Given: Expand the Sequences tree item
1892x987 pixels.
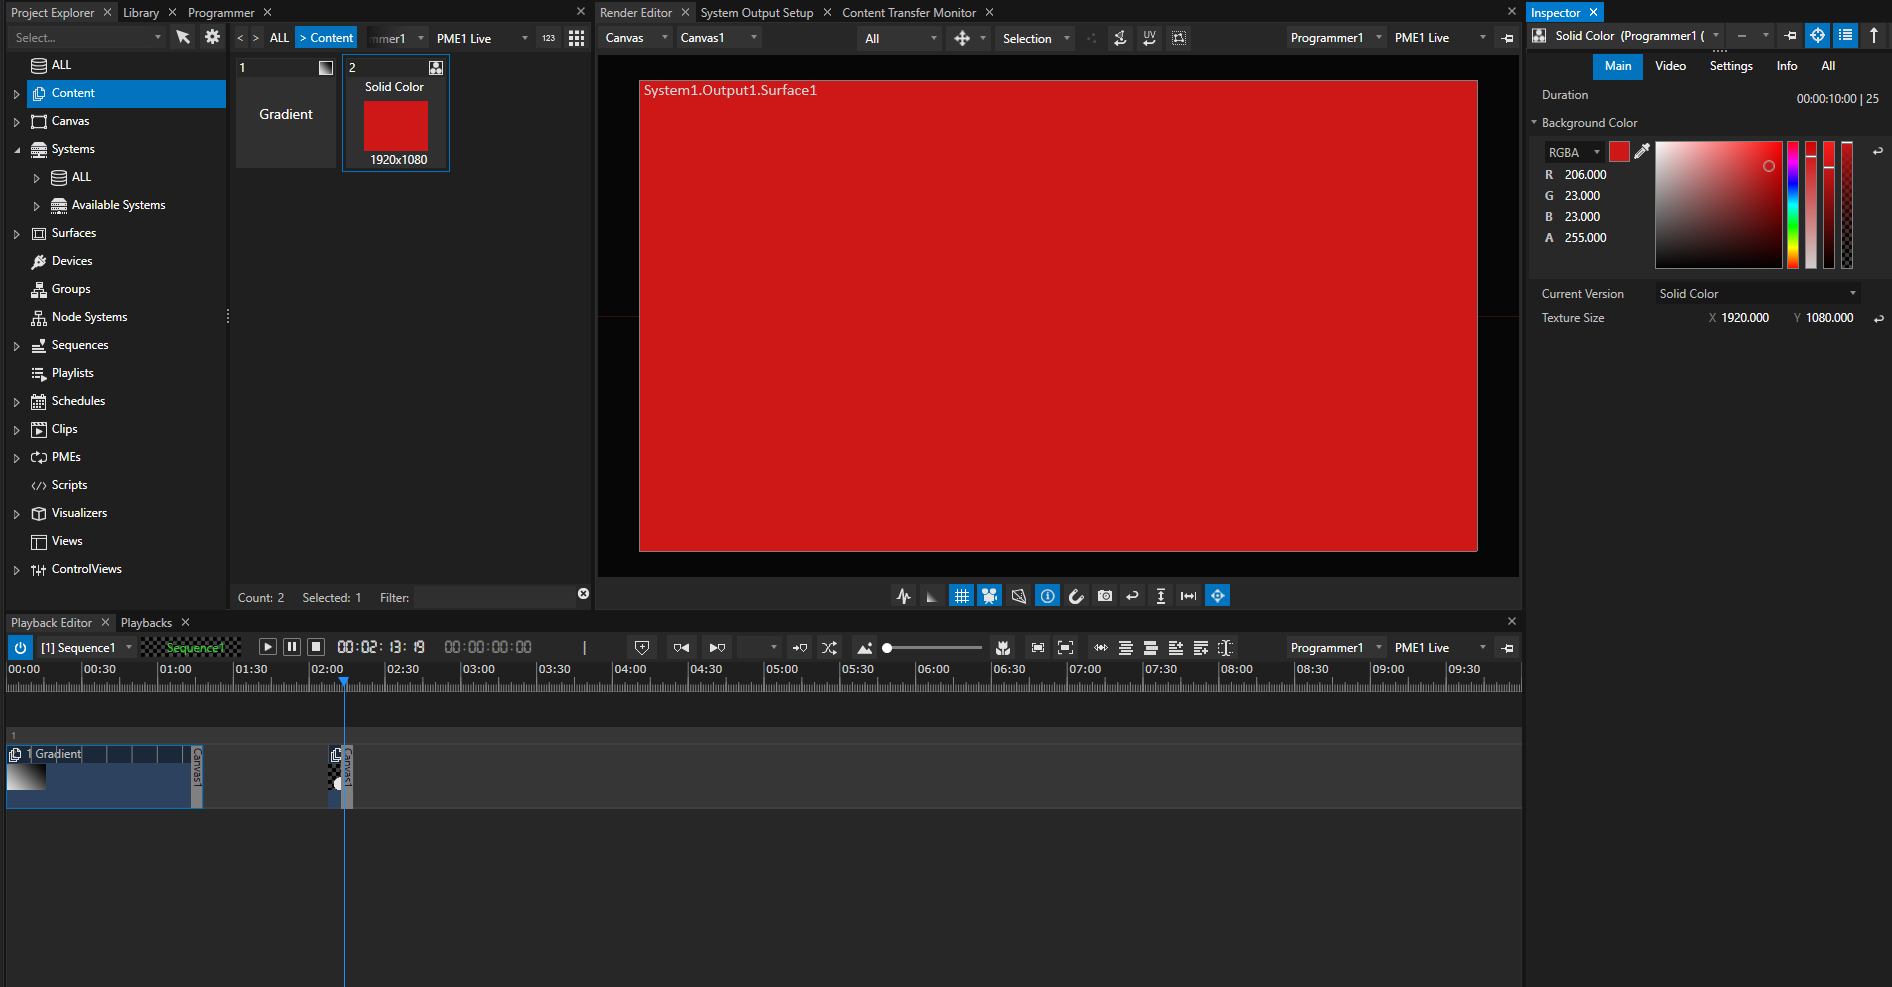Looking at the screenshot, I should (17, 344).
